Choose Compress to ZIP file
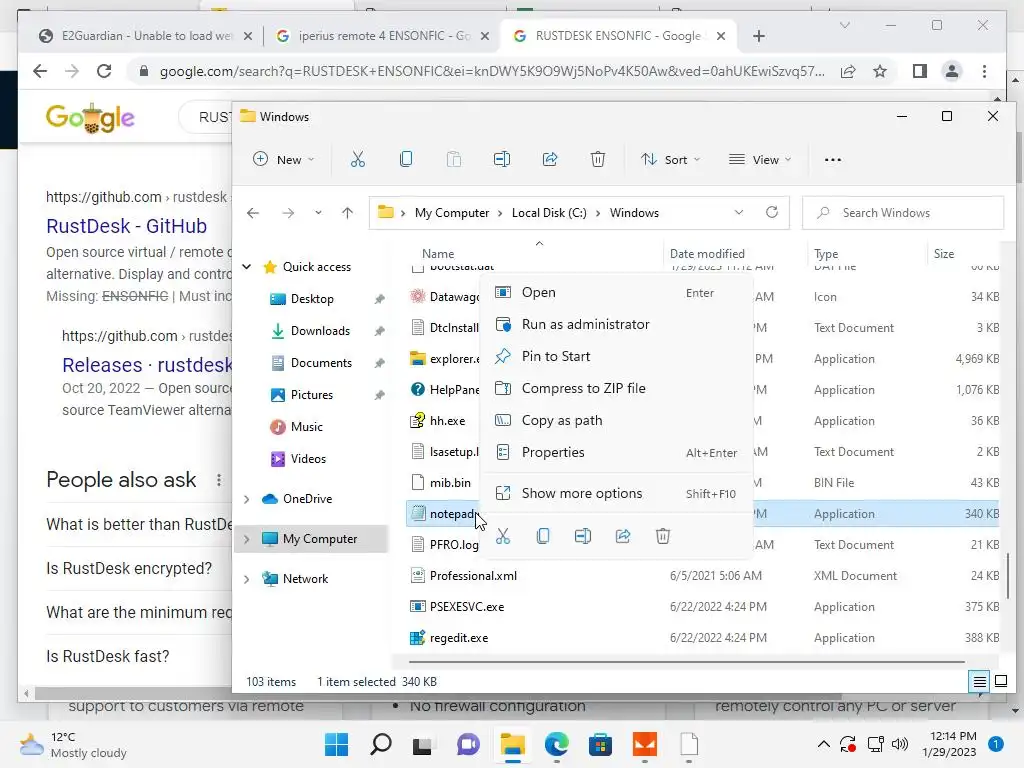Screen dimensions: 1024x768 coord(616,389)
